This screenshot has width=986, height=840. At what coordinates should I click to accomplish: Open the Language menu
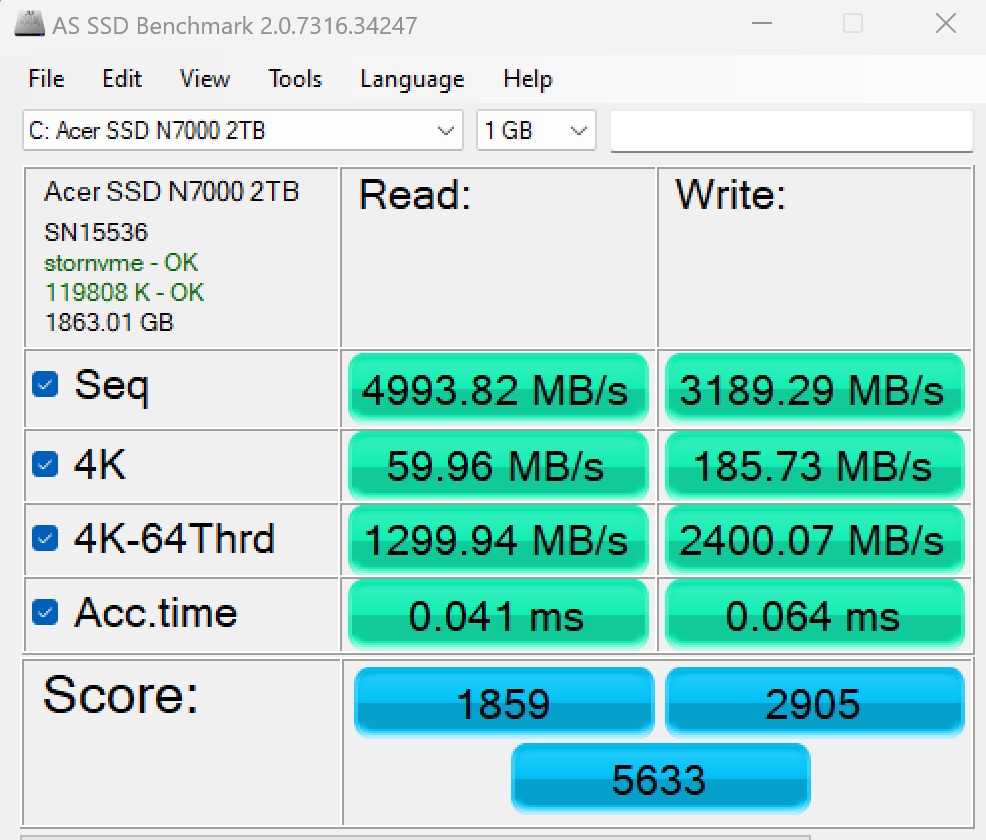click(412, 79)
